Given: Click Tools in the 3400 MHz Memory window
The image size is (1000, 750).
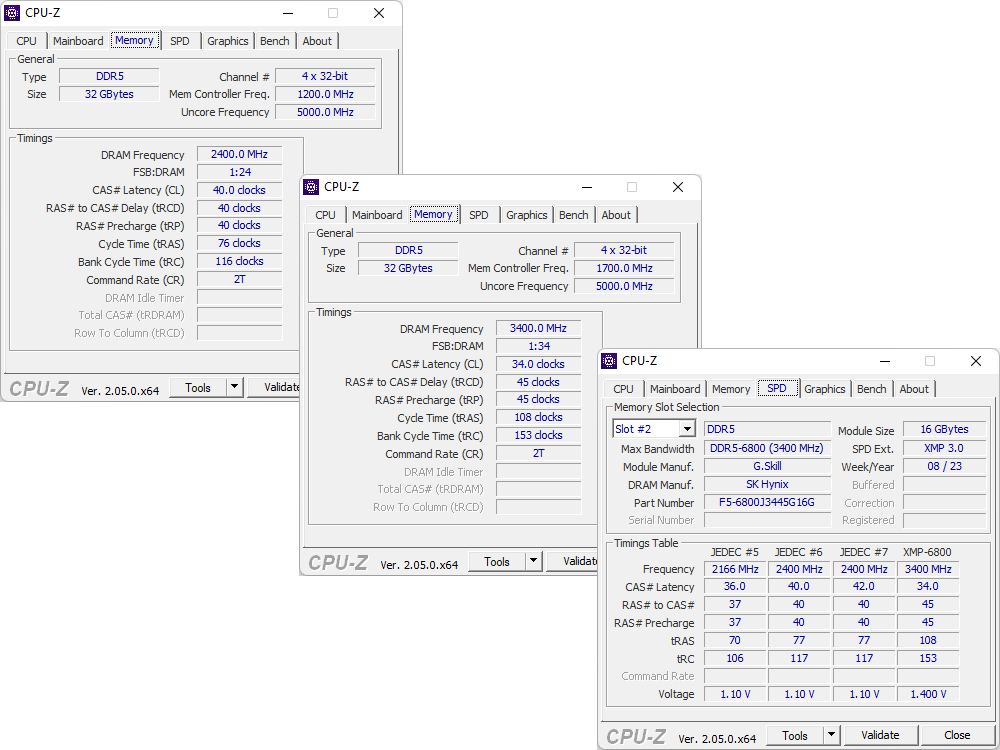Looking at the screenshot, I should (497, 561).
